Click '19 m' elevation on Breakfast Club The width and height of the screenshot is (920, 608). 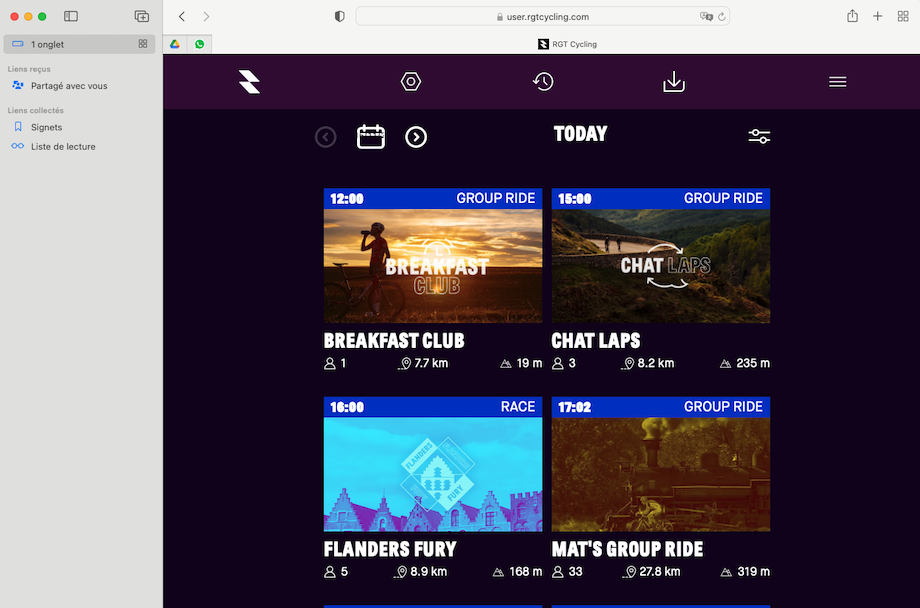(x=529, y=363)
